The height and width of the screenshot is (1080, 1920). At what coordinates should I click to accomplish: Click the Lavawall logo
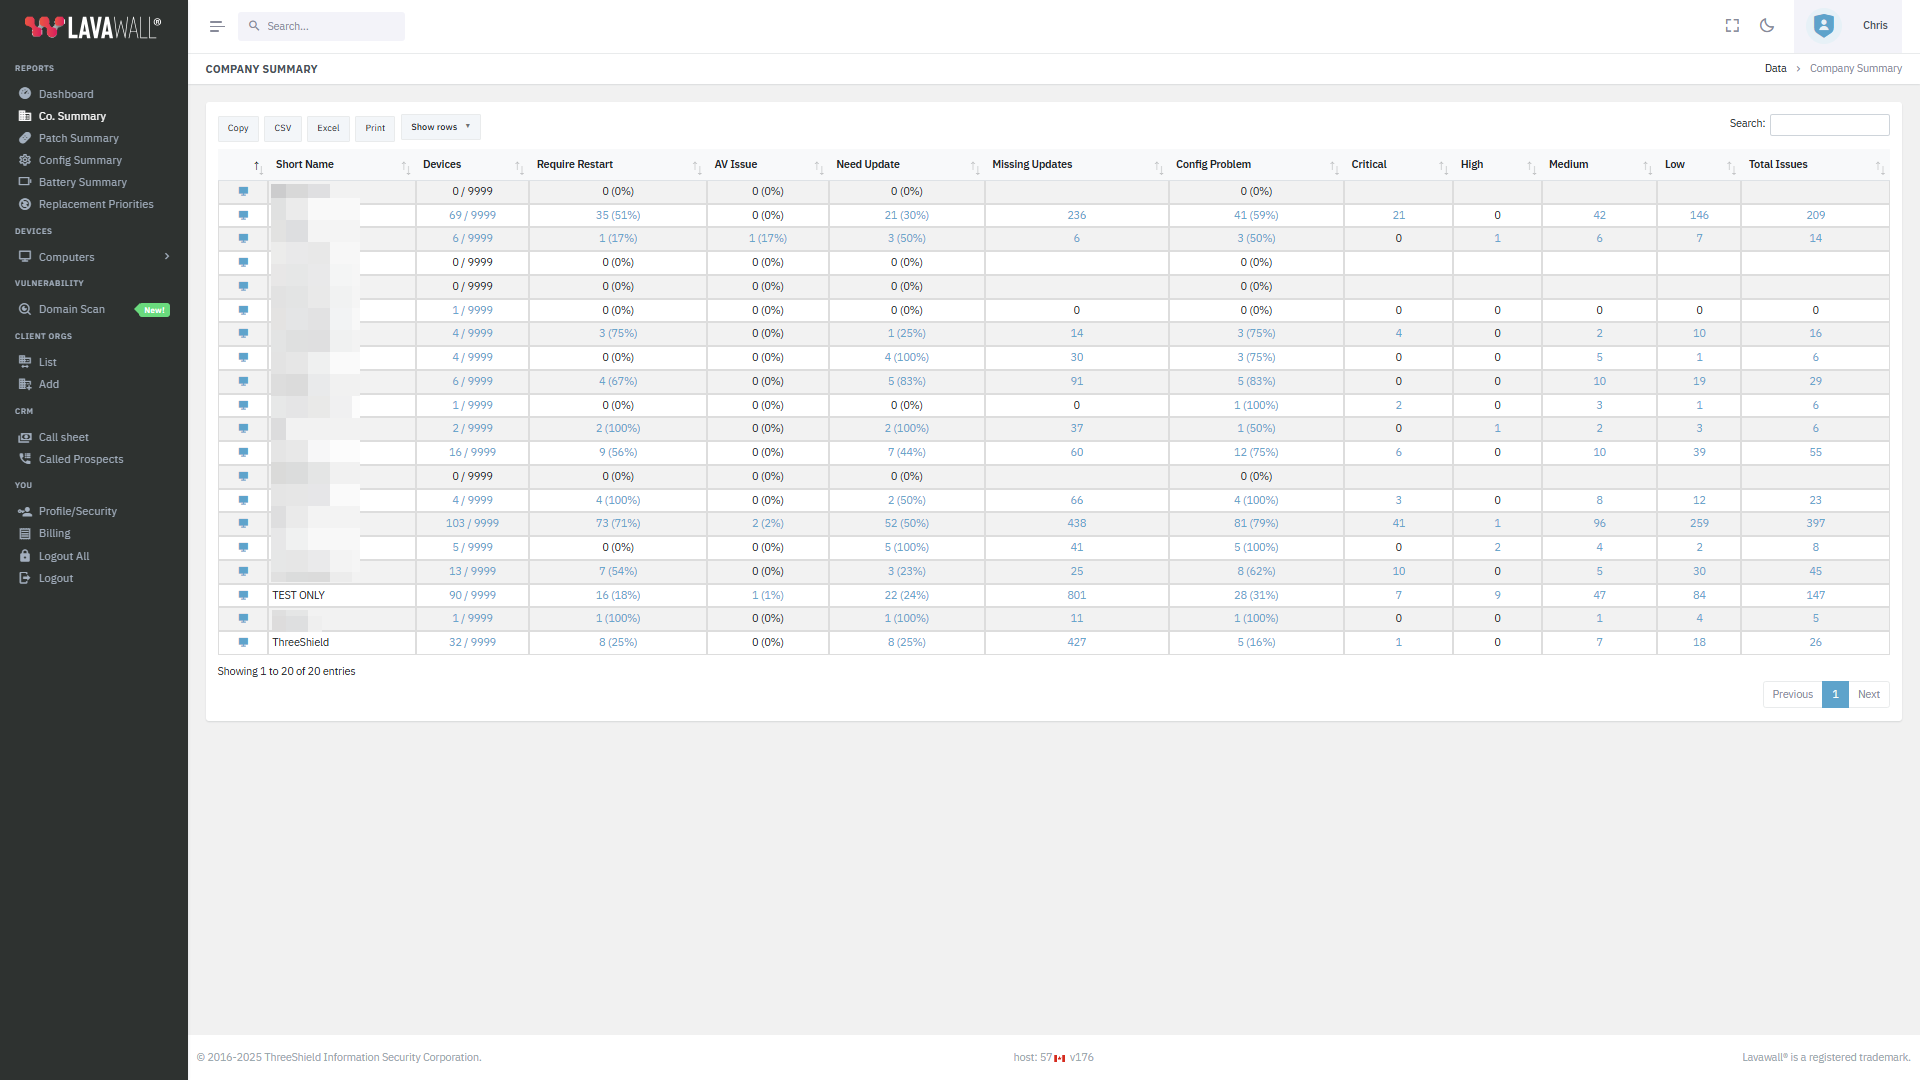(93, 27)
